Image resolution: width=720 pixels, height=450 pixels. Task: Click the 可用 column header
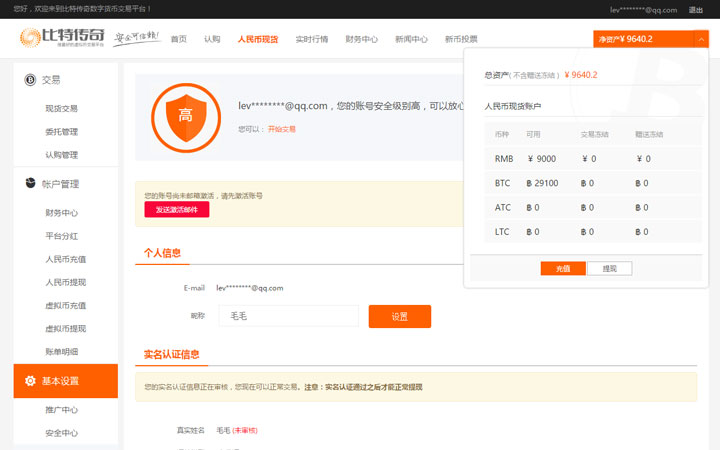coord(533,135)
